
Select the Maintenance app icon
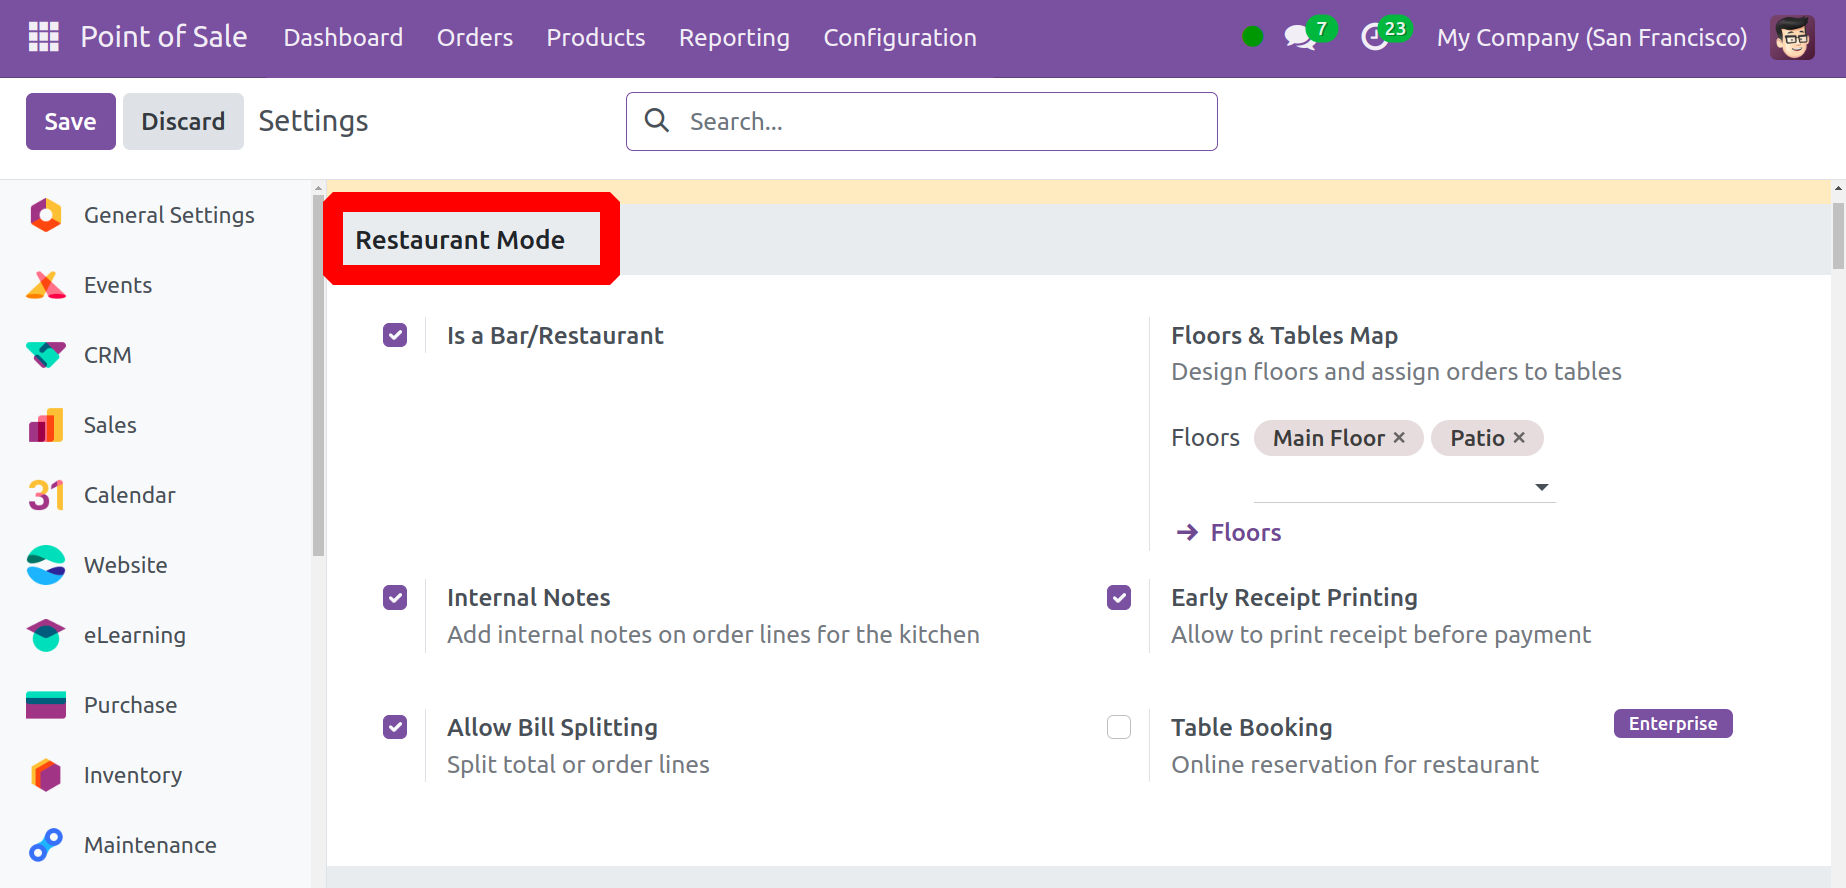[x=46, y=845]
